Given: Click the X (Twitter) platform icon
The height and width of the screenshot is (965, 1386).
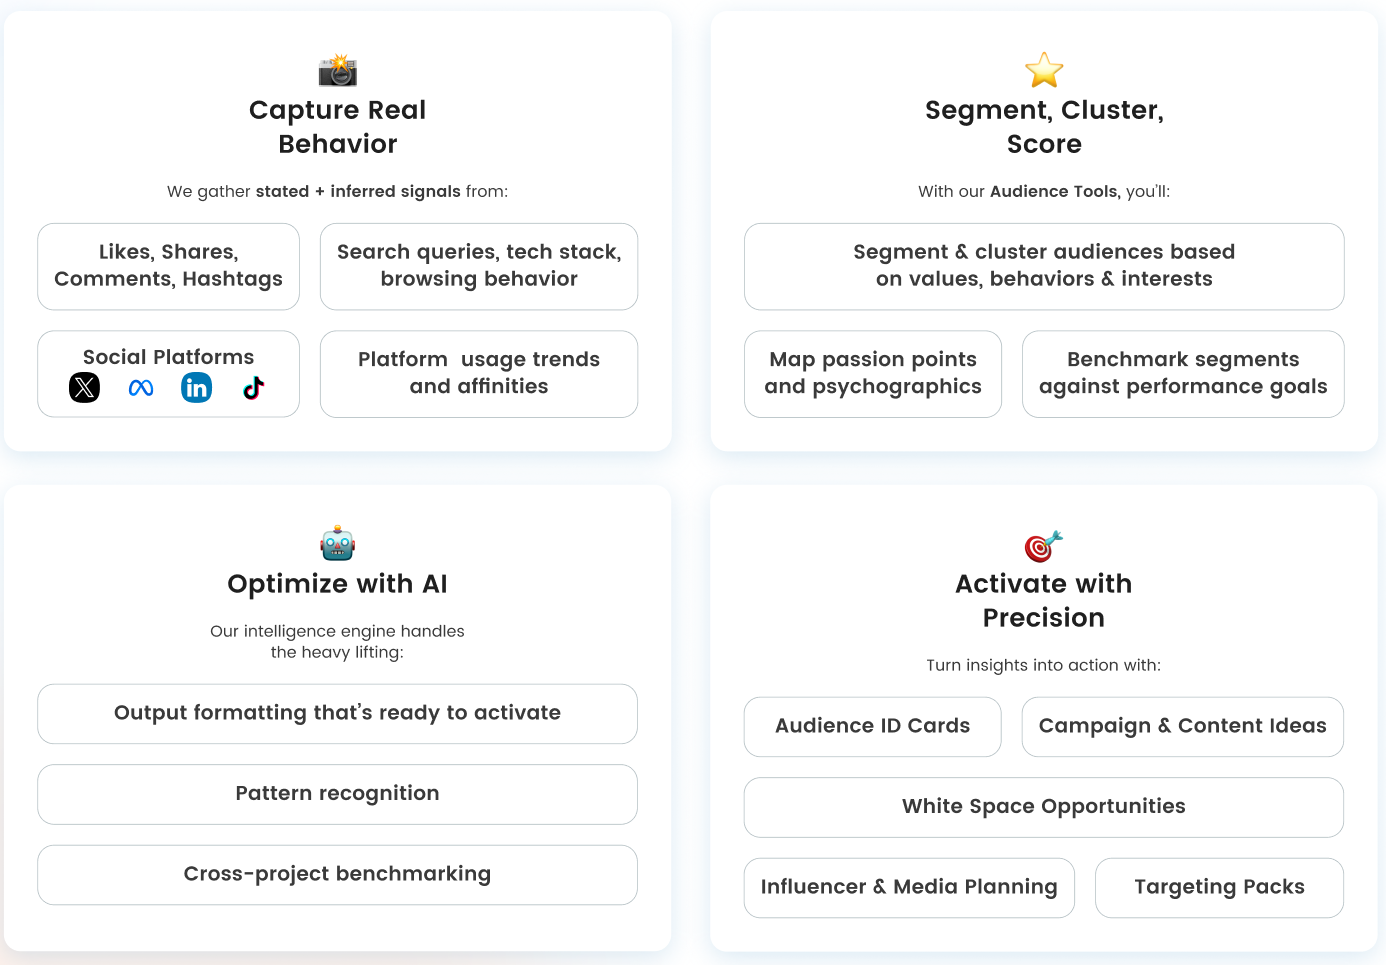Looking at the screenshot, I should point(85,387).
